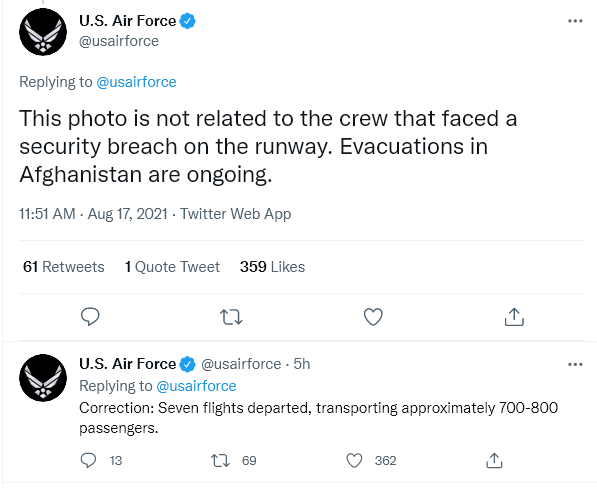Reply to the main tweet with comment icon
597x488 pixels.
90,317
